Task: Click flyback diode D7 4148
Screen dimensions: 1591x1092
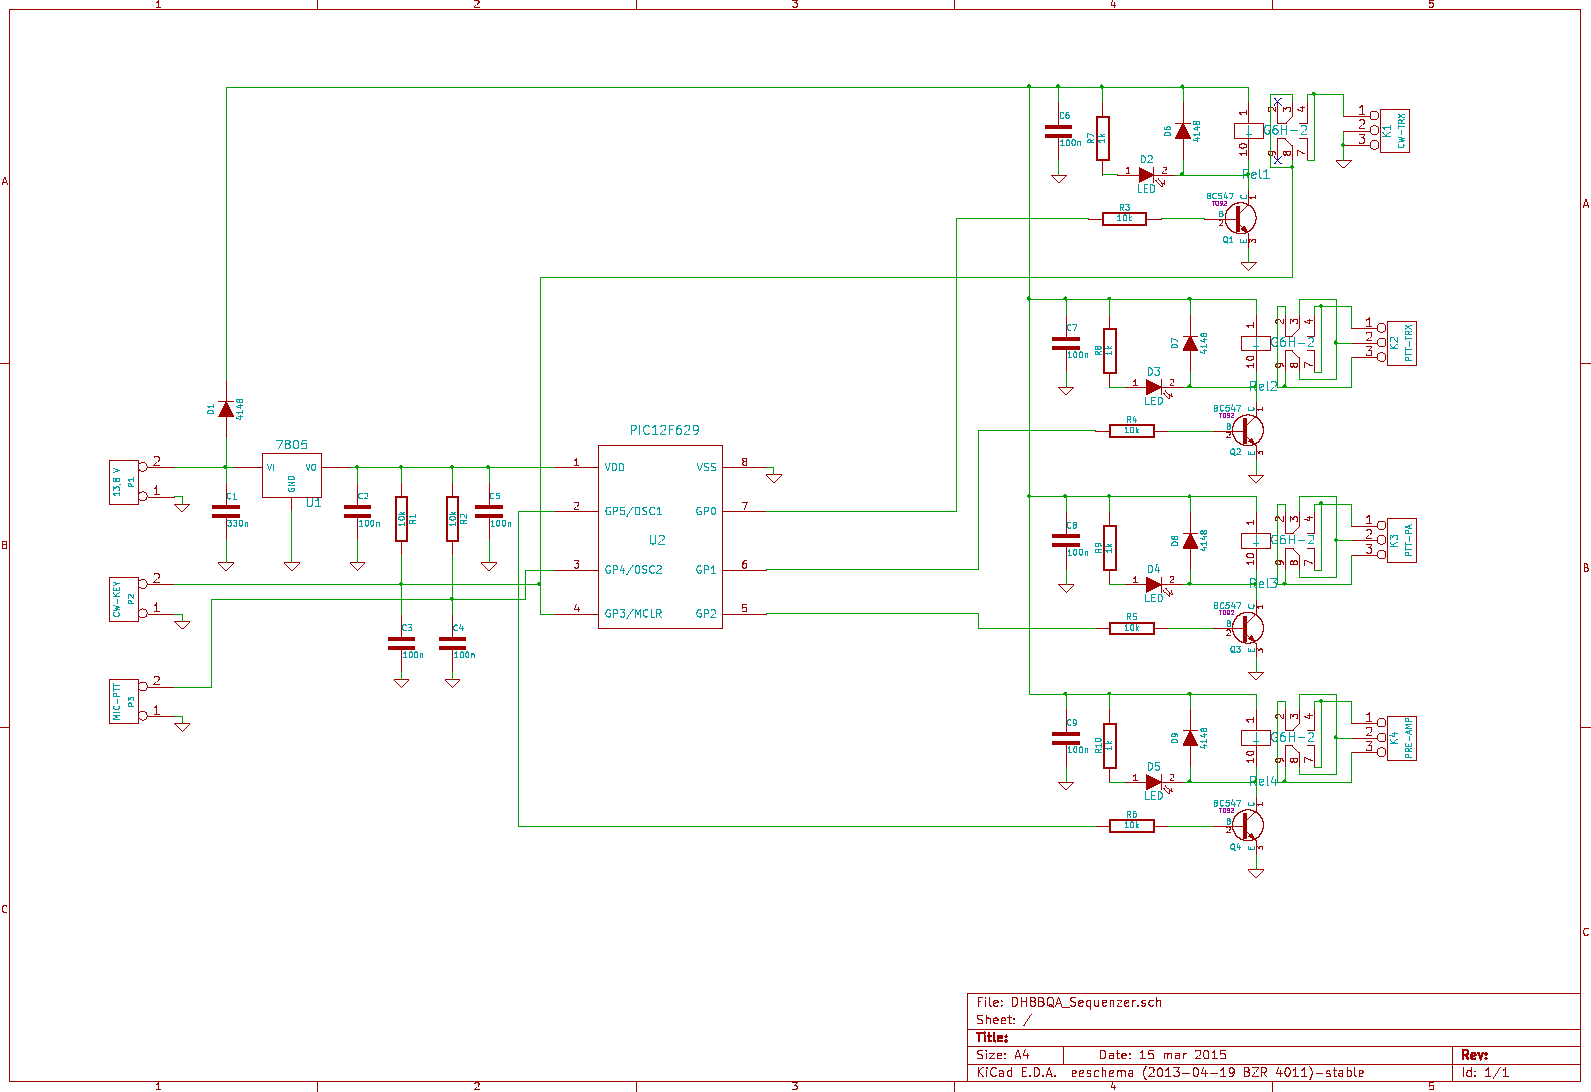Action: [1190, 343]
